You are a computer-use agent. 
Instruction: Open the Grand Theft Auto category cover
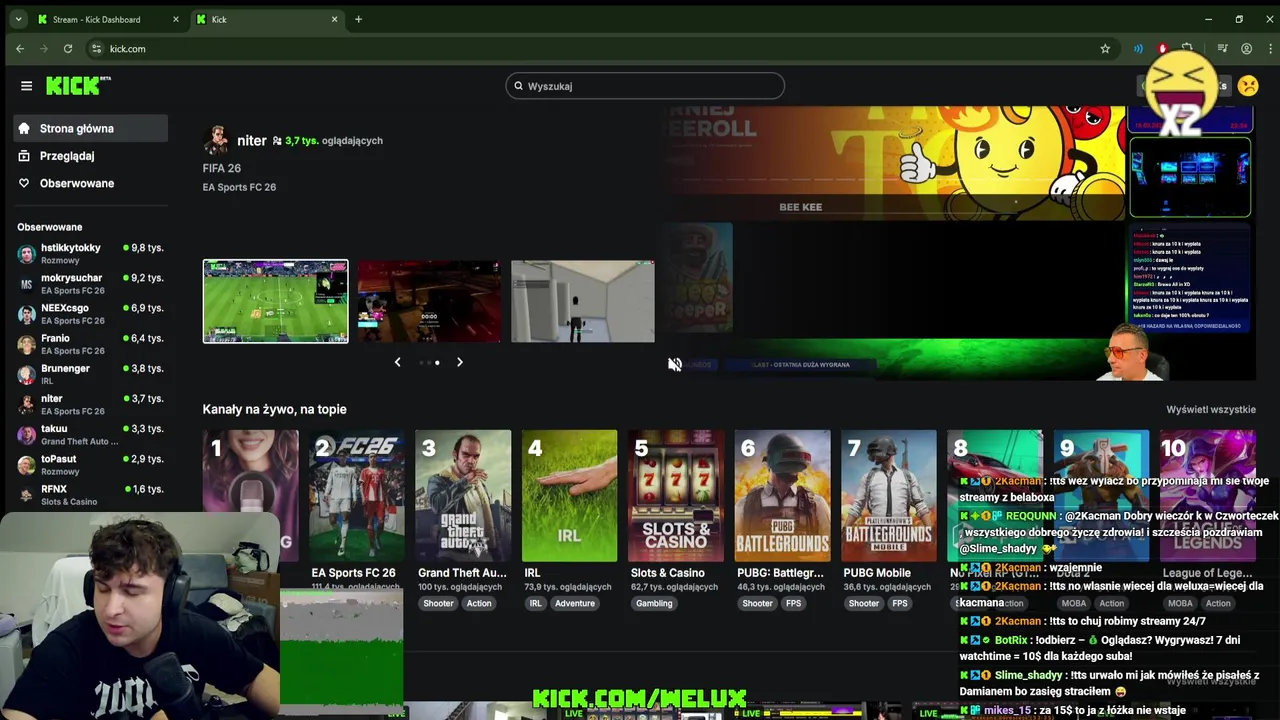click(x=463, y=496)
